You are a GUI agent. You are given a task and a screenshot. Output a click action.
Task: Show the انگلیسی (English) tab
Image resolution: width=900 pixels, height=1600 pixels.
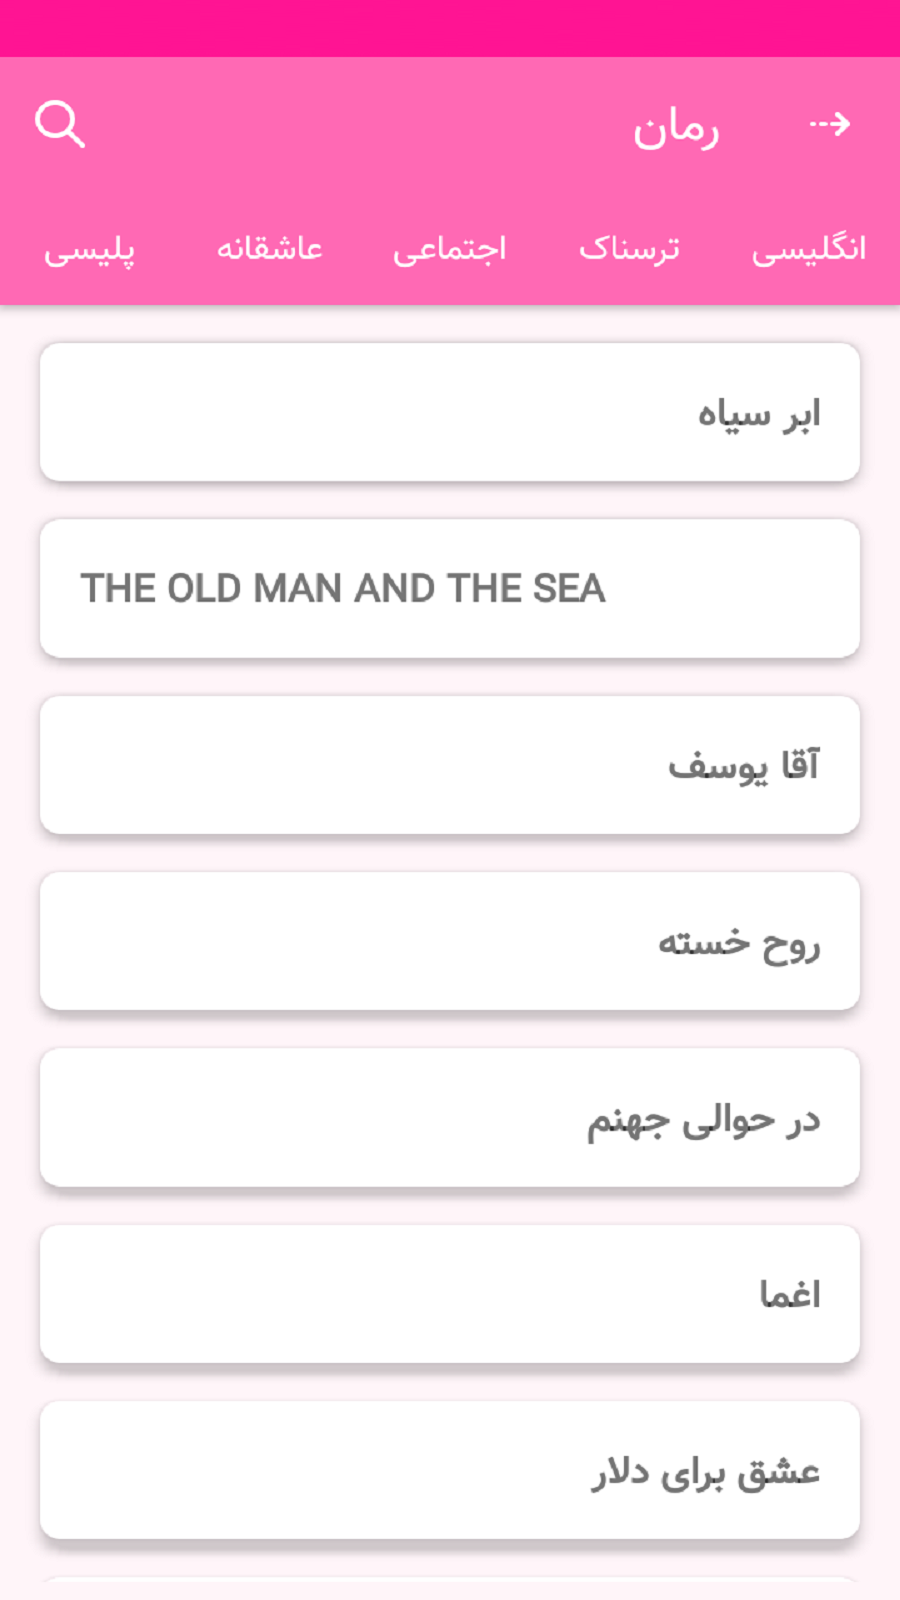(809, 249)
